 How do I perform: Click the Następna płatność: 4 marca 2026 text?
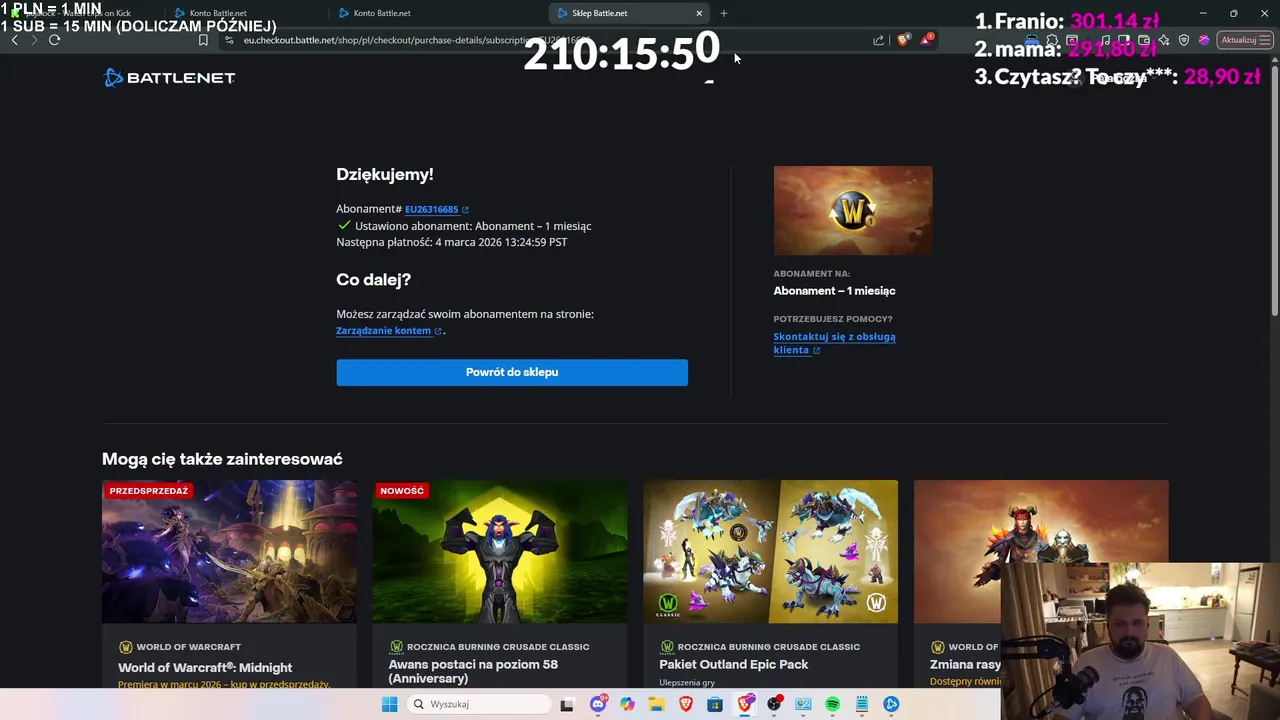(x=452, y=242)
